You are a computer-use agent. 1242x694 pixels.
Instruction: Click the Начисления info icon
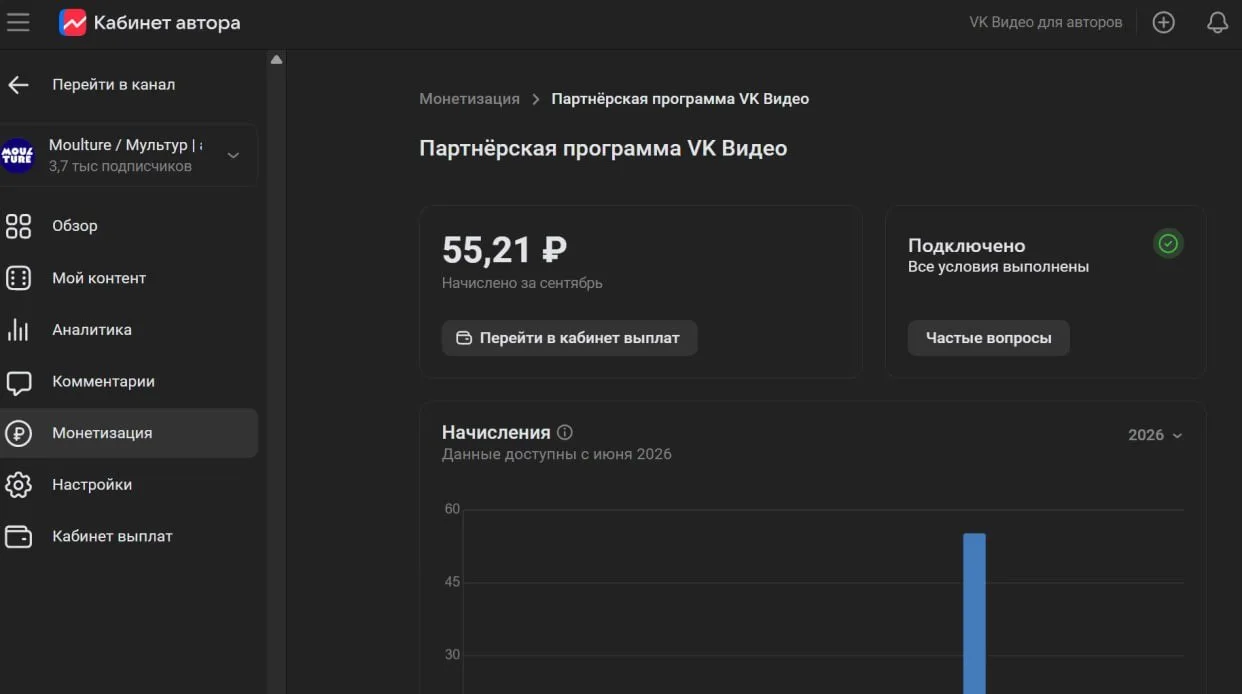pos(565,432)
